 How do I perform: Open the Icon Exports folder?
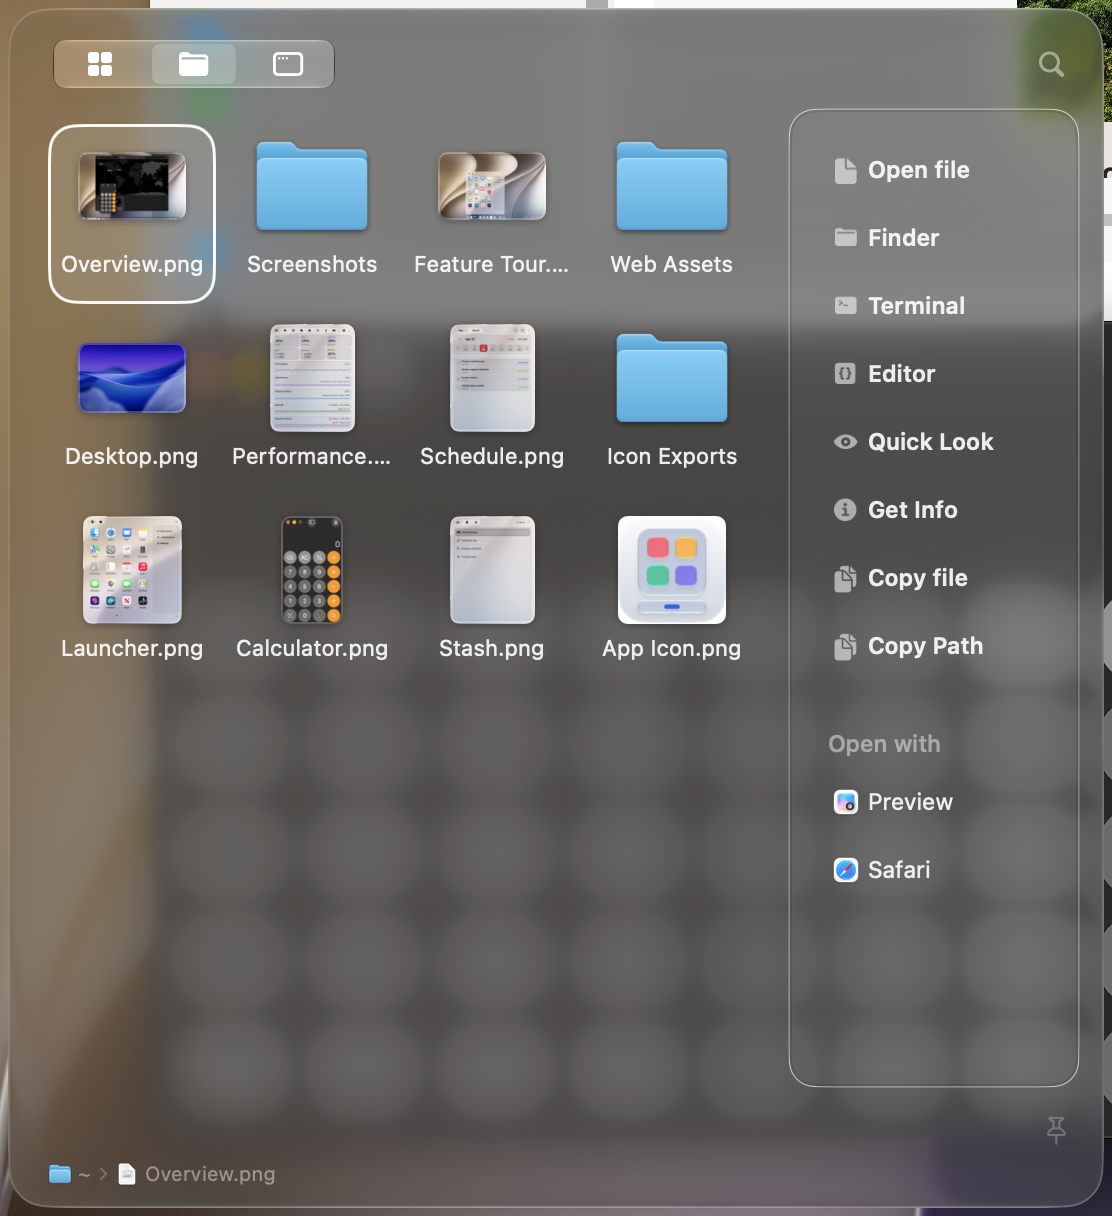672,378
